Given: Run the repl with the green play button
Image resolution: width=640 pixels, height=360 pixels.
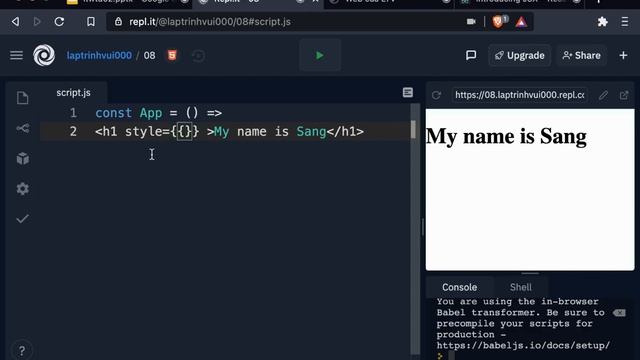Looking at the screenshot, I should coord(320,55).
